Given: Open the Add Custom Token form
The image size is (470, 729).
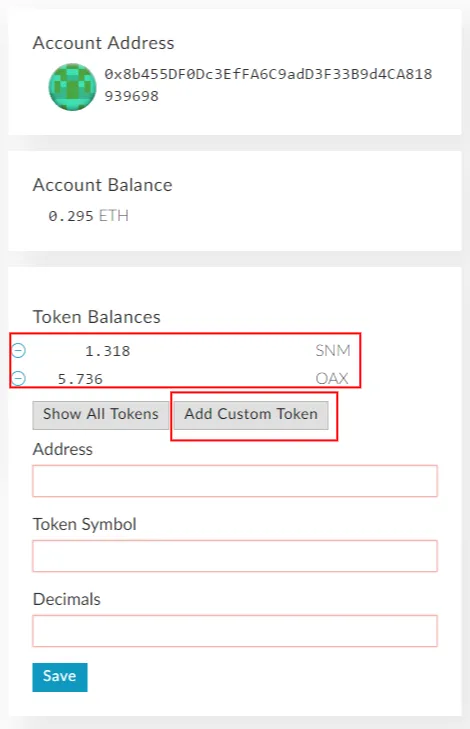Looking at the screenshot, I should 251,415.
